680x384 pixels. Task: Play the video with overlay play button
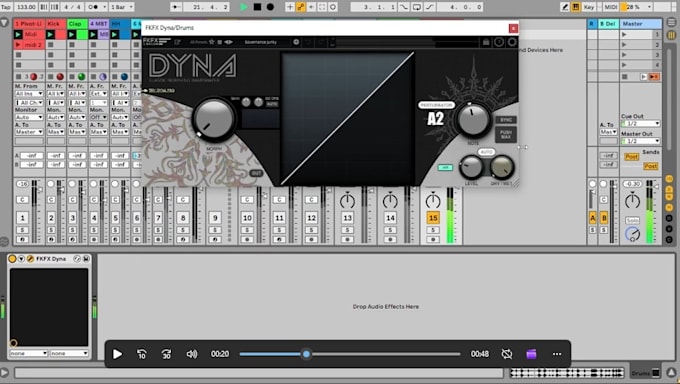117,354
